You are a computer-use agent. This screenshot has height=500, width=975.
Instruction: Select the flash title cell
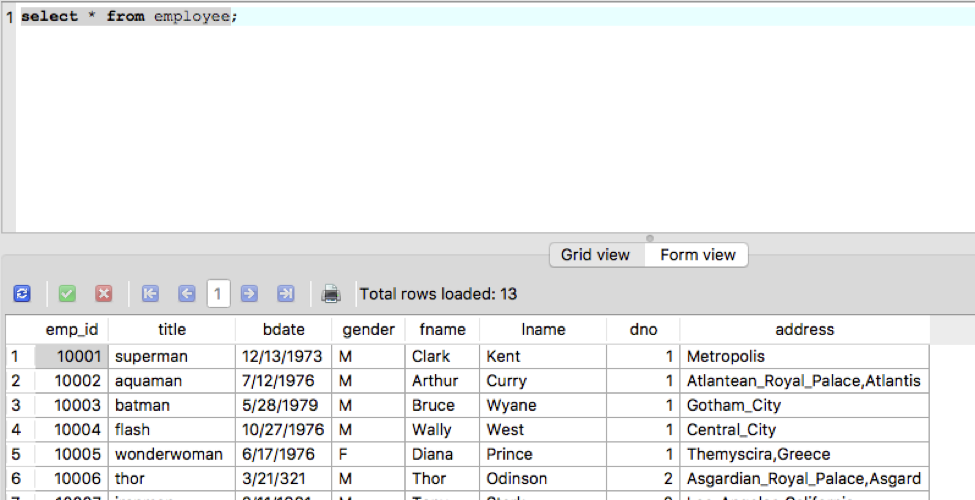(x=172, y=430)
